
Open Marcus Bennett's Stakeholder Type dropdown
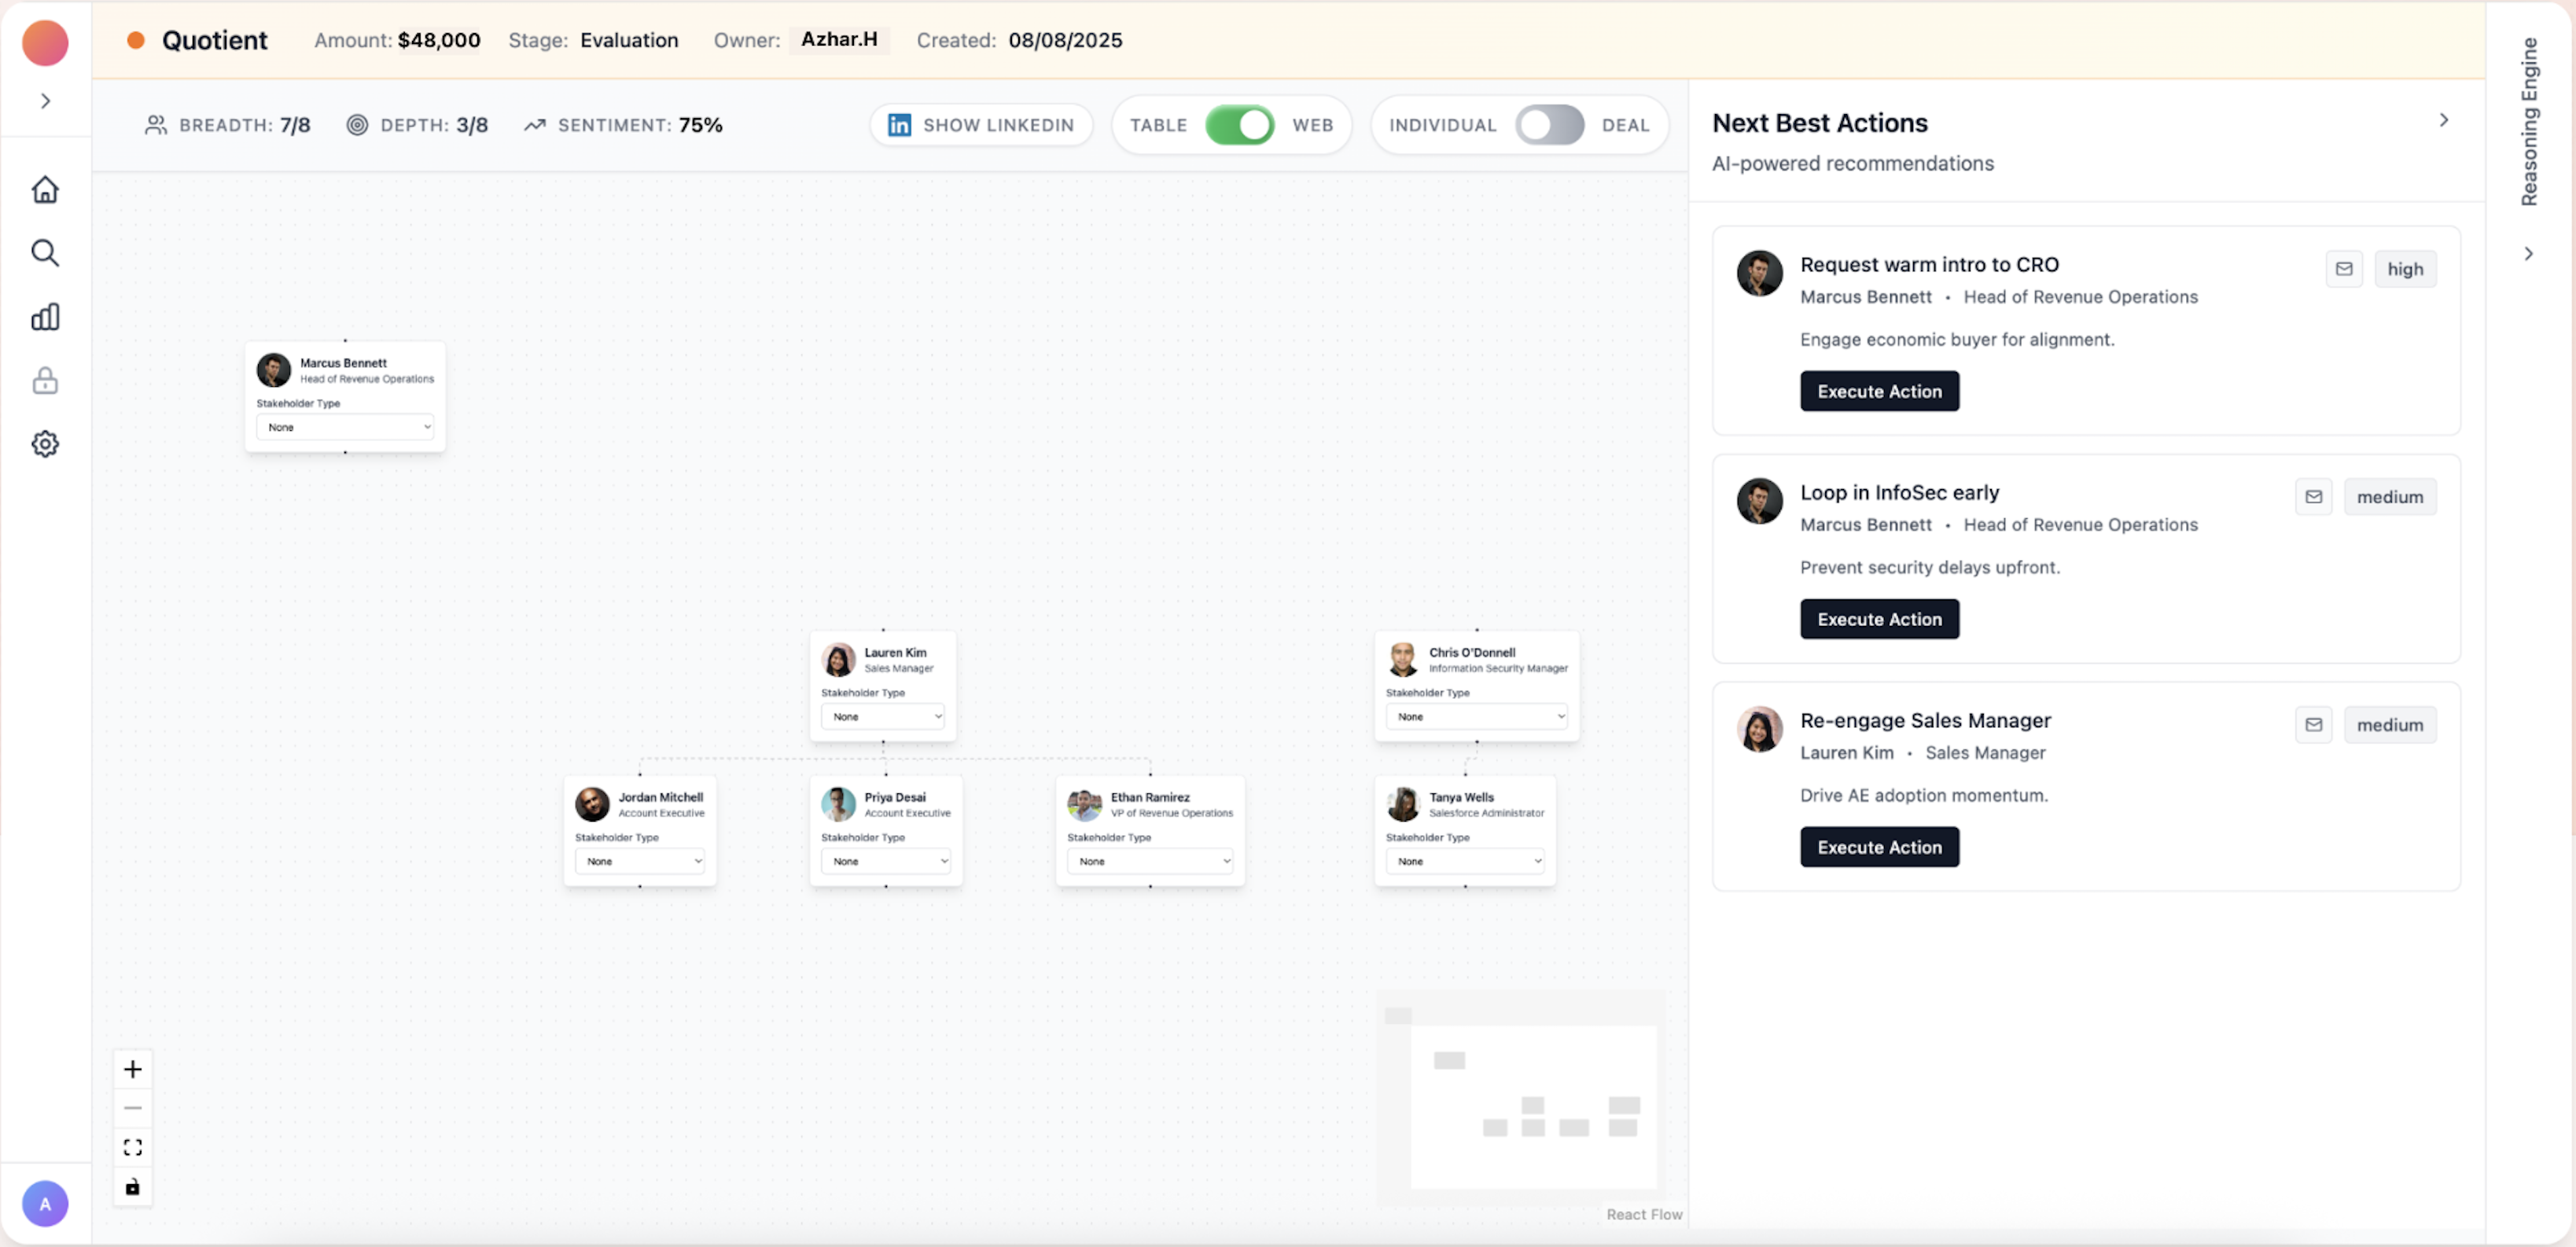point(345,427)
